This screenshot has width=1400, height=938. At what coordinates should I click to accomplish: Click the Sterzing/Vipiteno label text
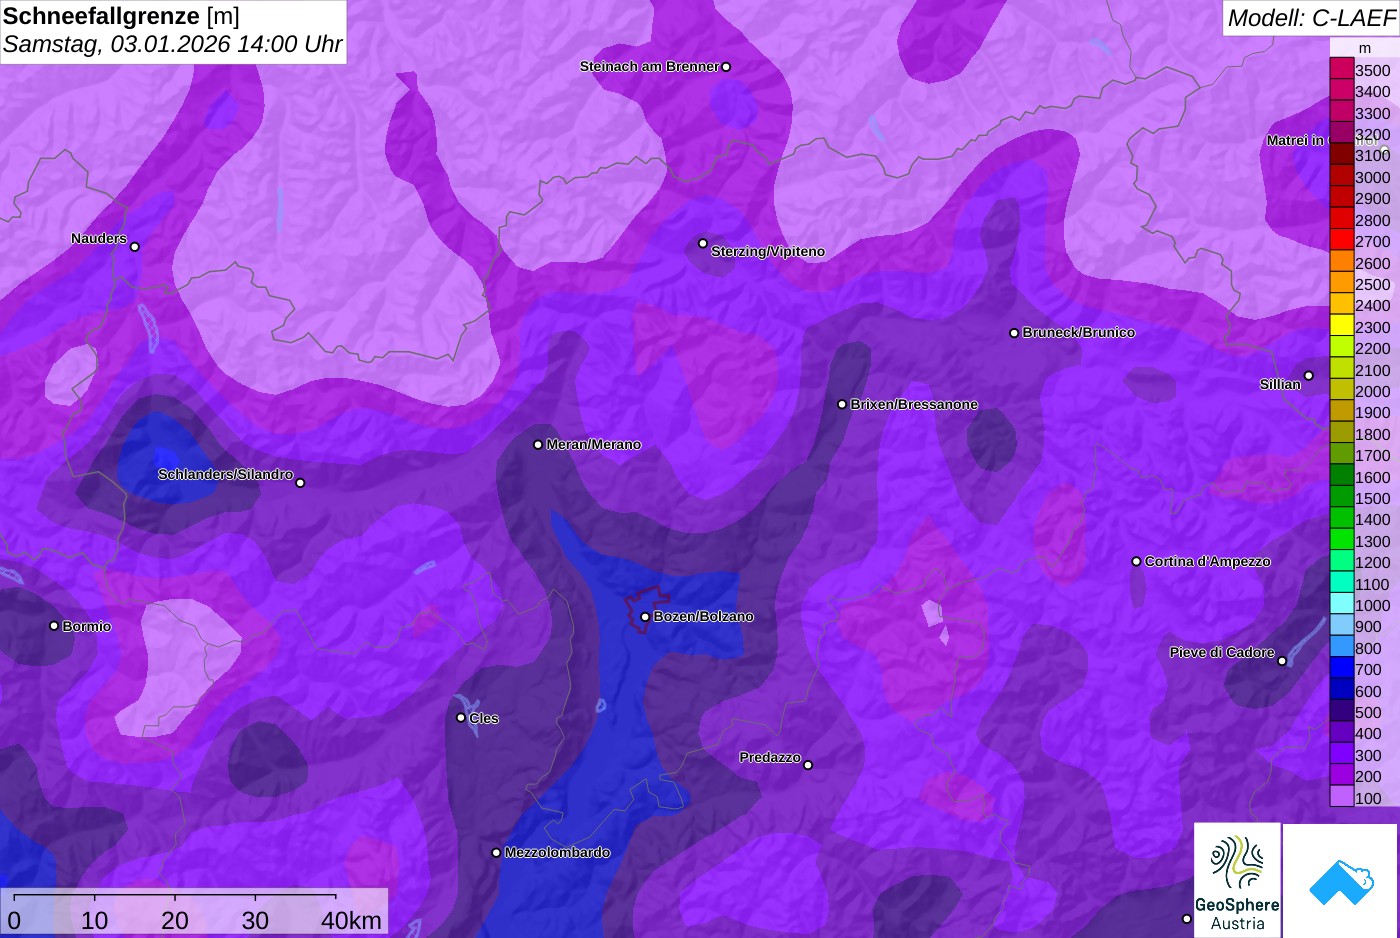click(768, 252)
